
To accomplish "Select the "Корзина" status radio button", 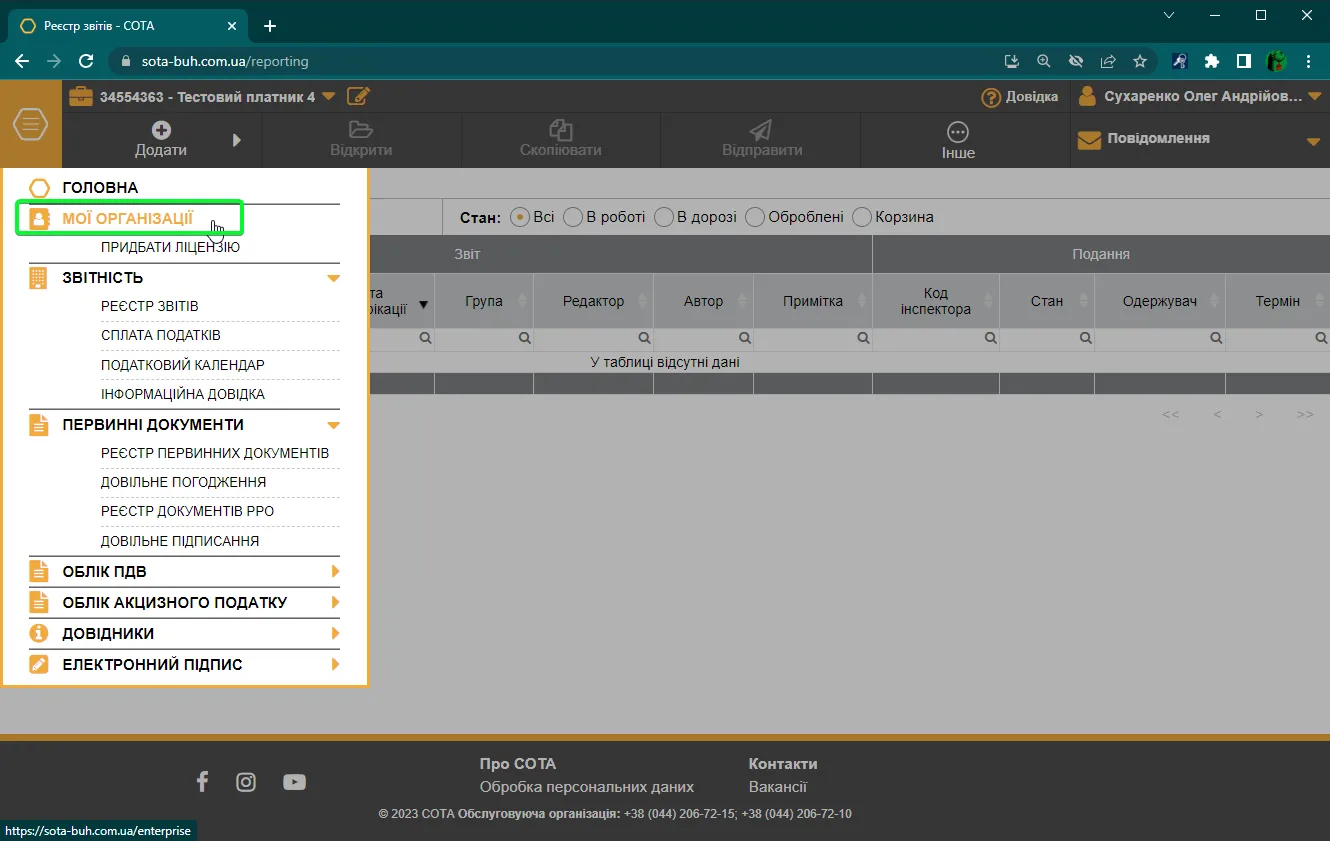I will pos(862,217).
